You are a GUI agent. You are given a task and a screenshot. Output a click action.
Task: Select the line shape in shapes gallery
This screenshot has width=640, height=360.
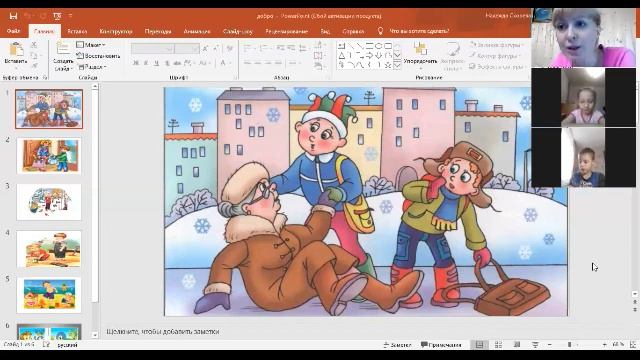point(351,46)
